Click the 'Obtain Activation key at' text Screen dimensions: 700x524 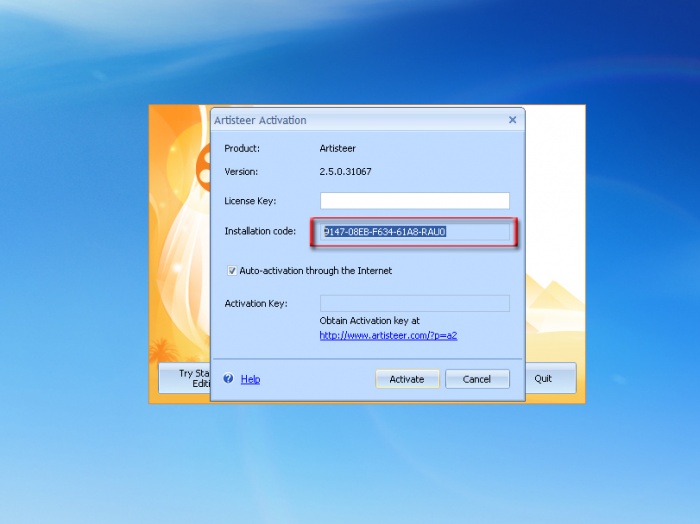[369, 321]
